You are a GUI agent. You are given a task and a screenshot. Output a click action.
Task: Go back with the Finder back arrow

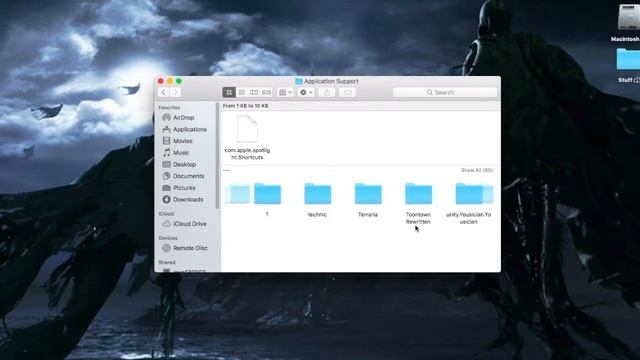163,92
